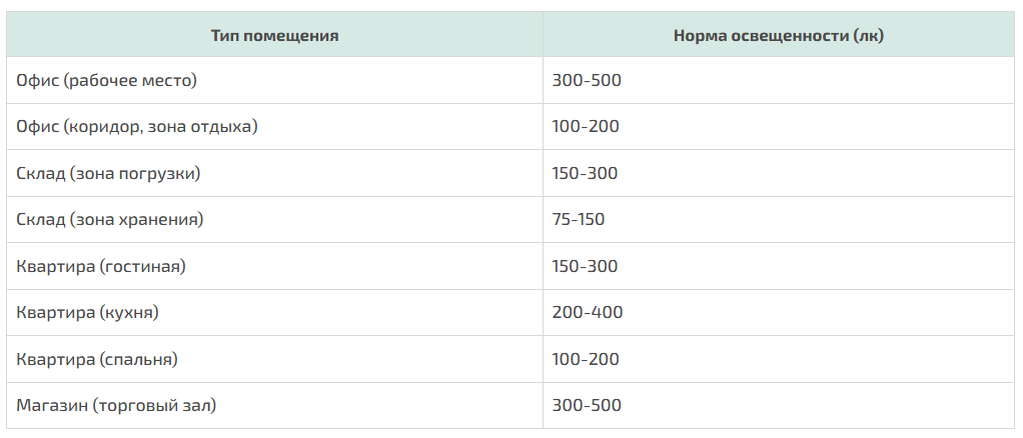Screen dimensions: 1023x438
Task: Select the 'Квартира (спальня)' cell
Action: (97, 359)
